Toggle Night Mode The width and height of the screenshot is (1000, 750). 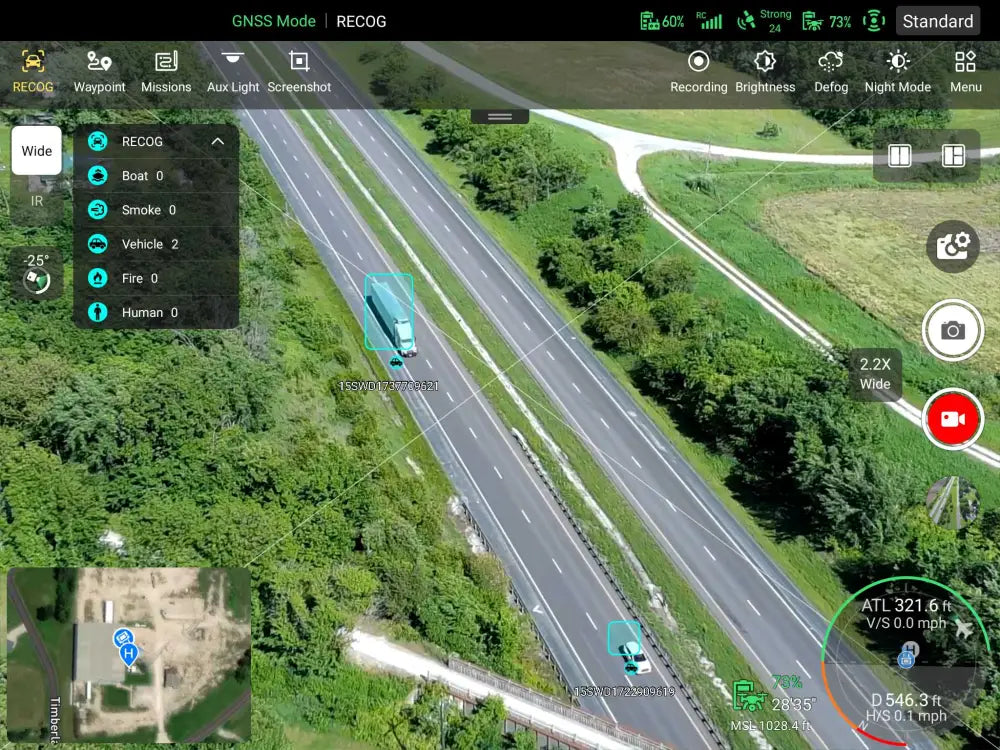897,72
